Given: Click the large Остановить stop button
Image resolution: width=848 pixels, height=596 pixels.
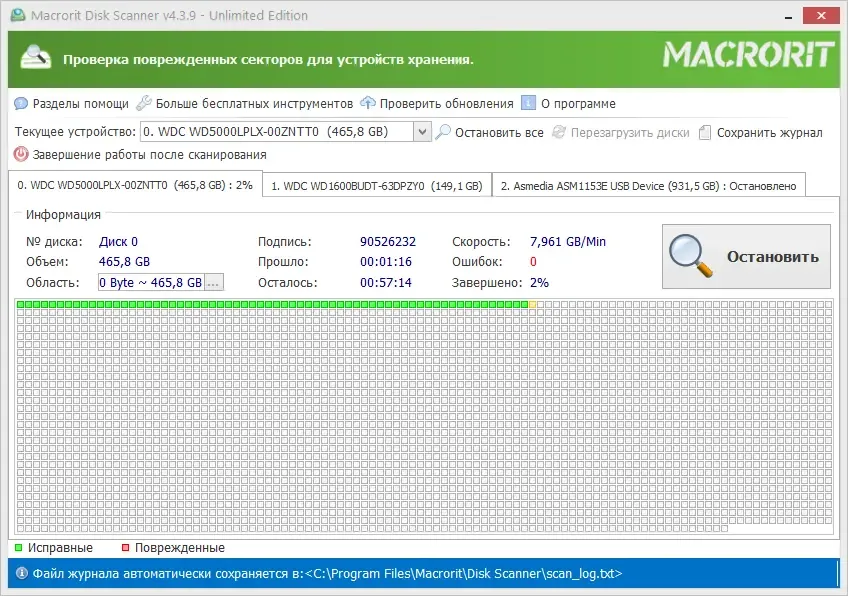Looking at the screenshot, I should 746,257.
